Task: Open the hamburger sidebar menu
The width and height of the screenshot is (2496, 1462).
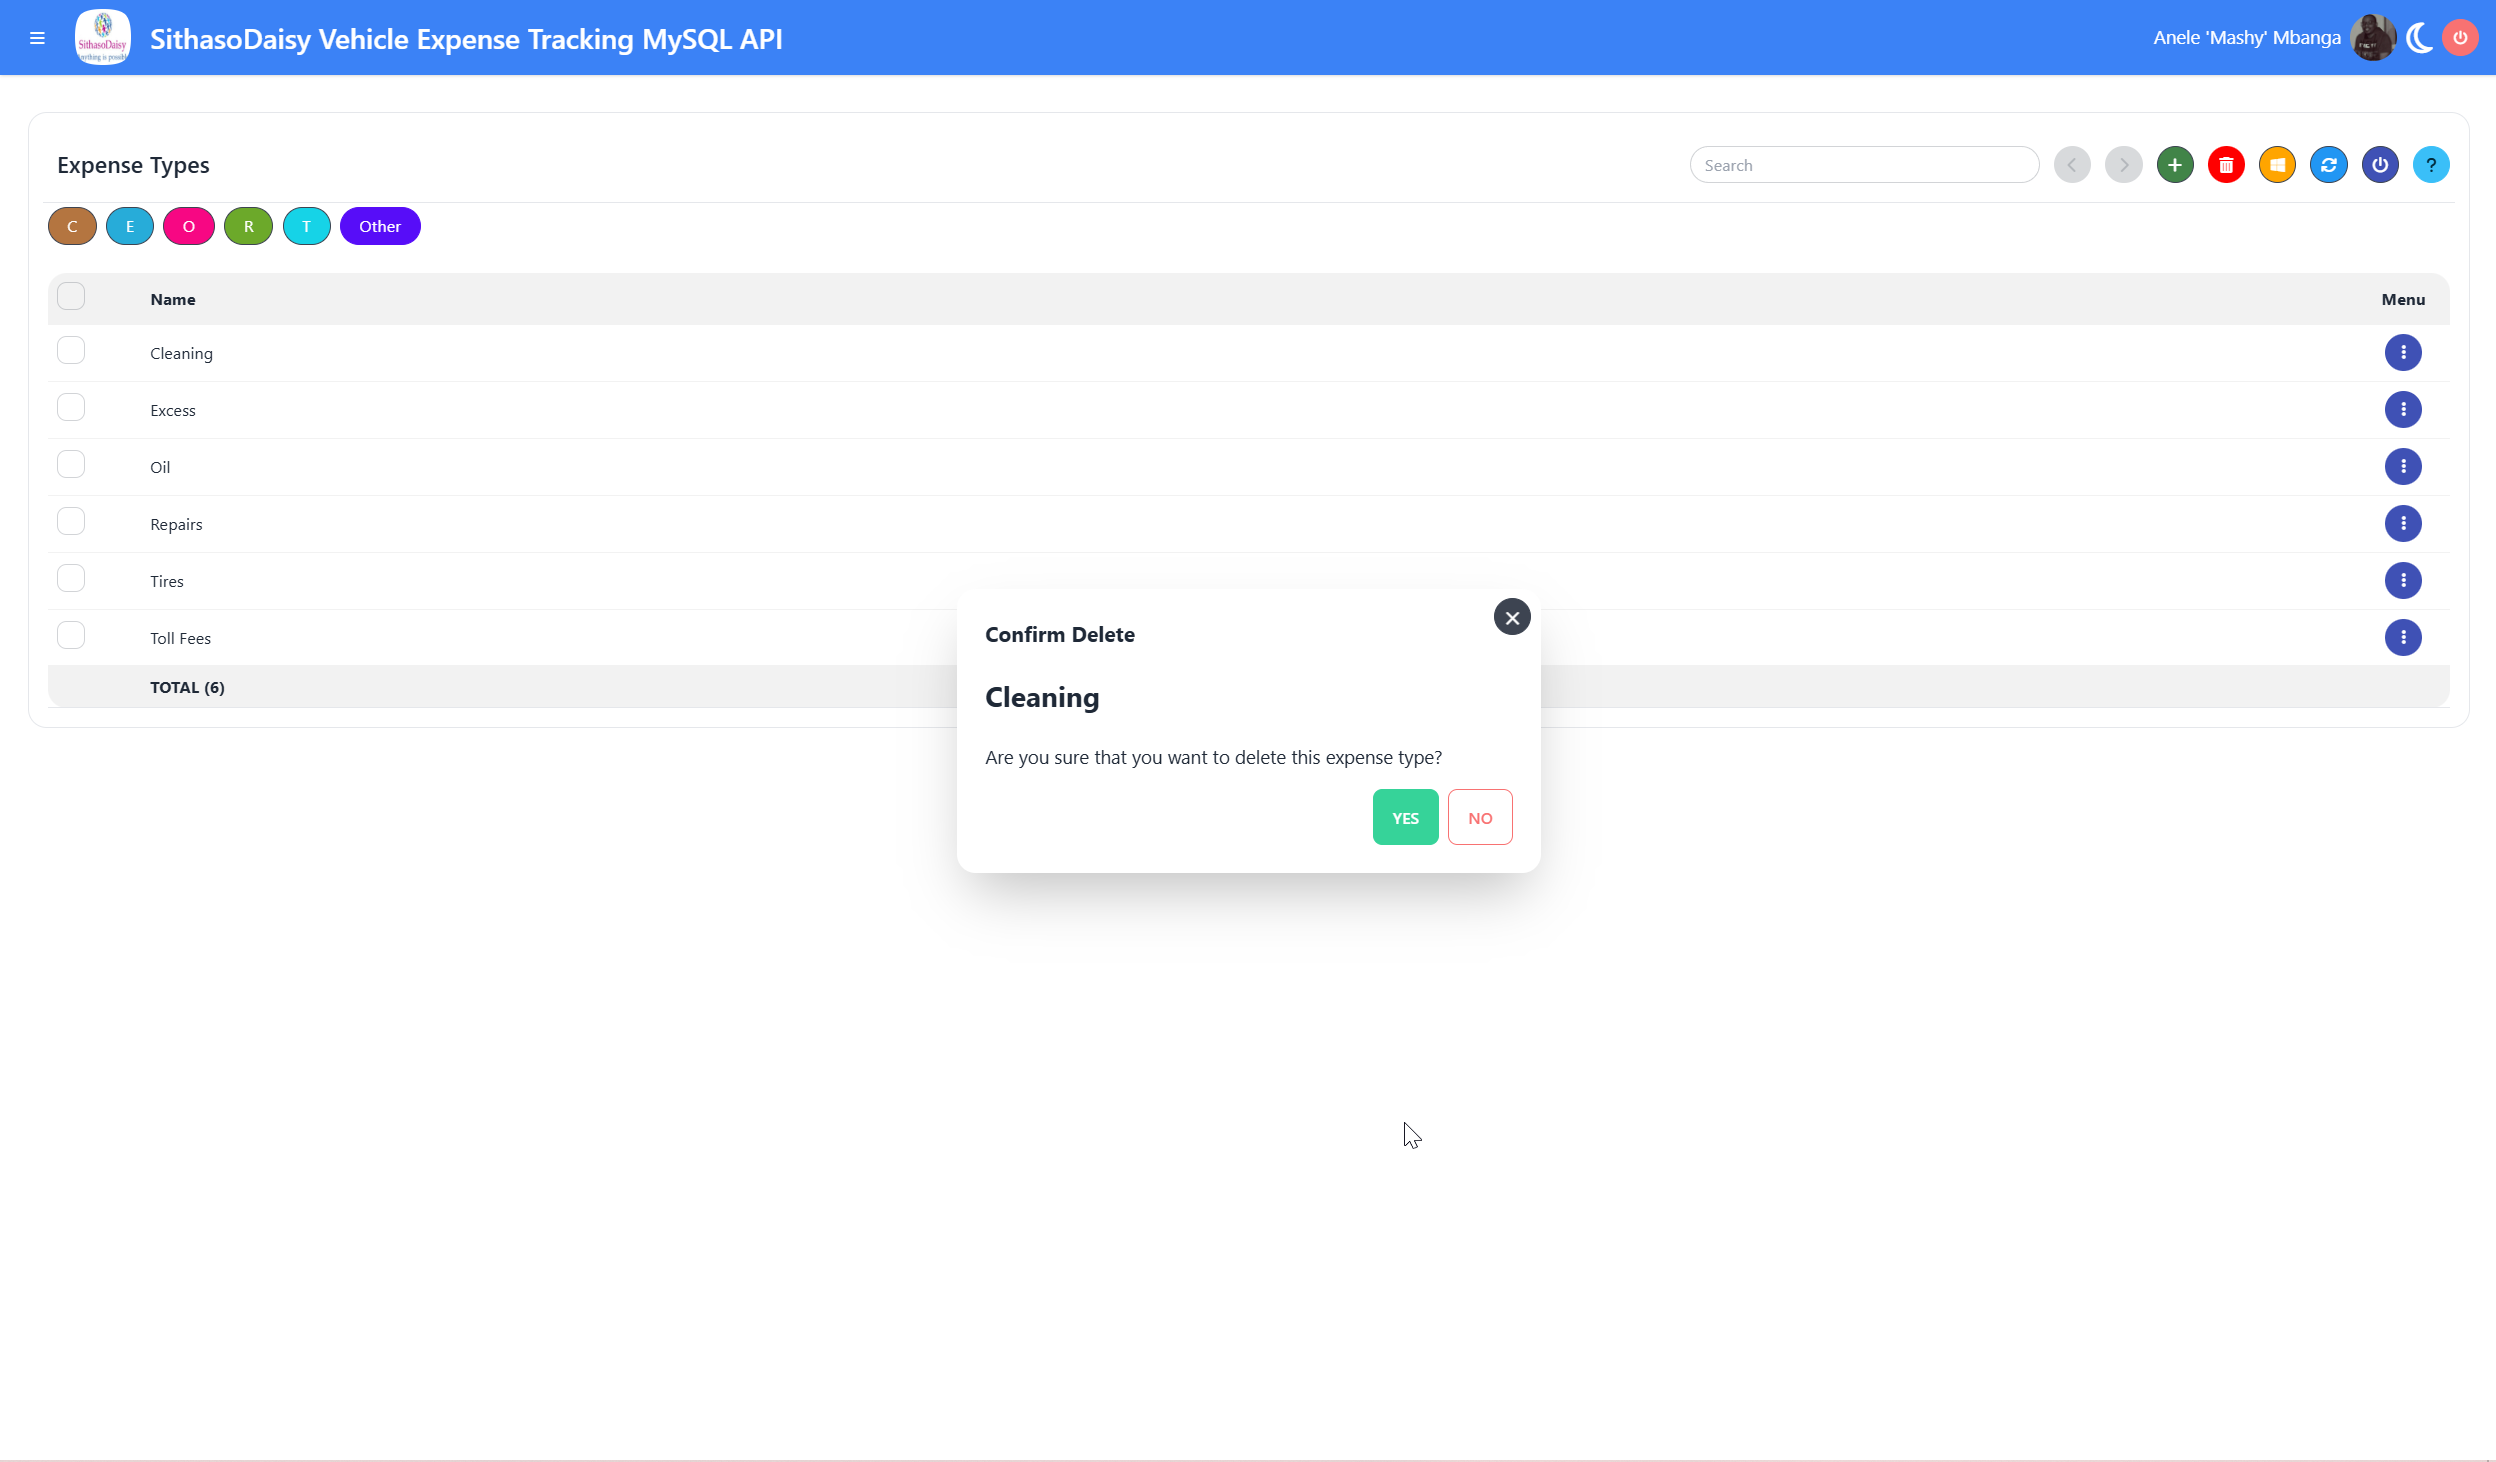Action: pos(38,38)
